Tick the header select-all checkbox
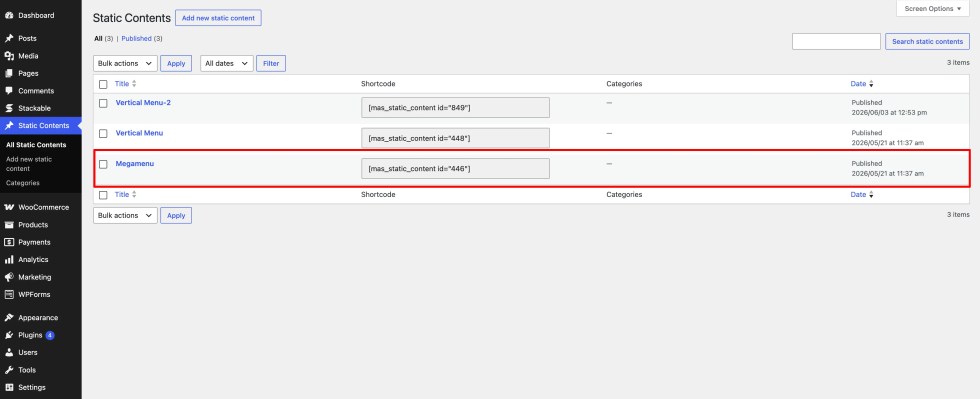980x399 pixels. pyautogui.click(x=103, y=84)
